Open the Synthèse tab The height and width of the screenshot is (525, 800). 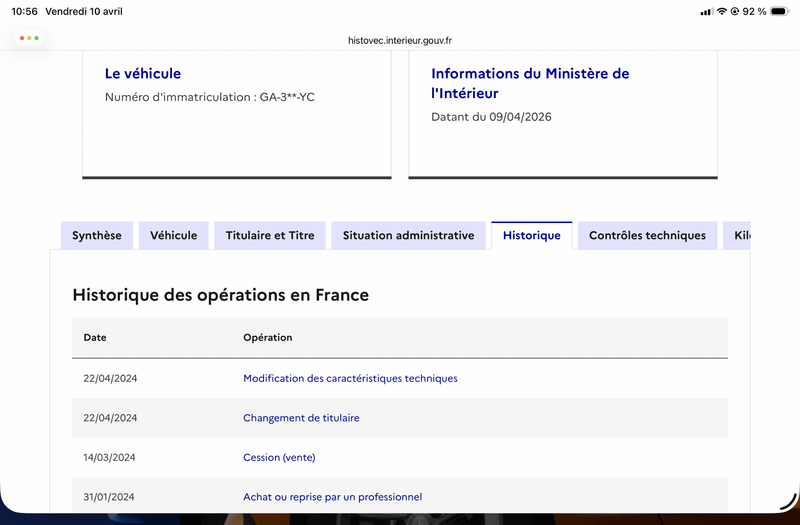point(97,235)
